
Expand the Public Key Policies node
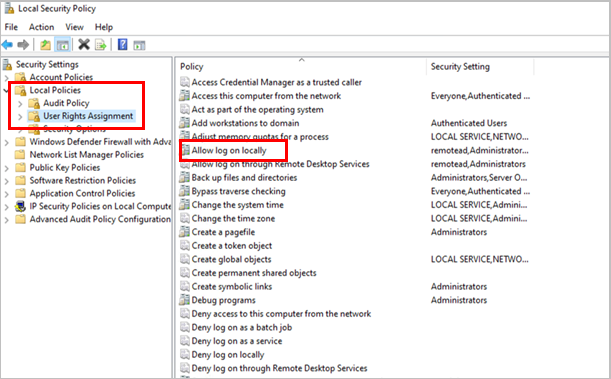click(6, 168)
